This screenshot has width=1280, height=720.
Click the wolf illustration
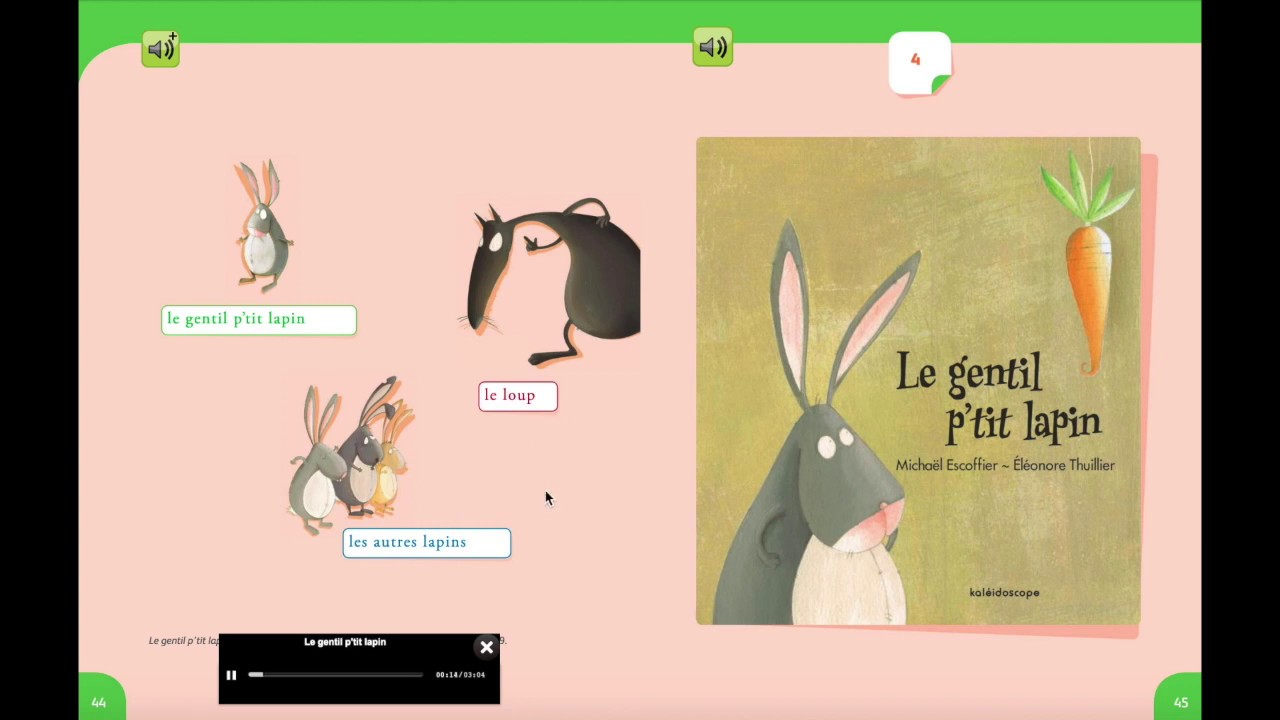point(551,282)
